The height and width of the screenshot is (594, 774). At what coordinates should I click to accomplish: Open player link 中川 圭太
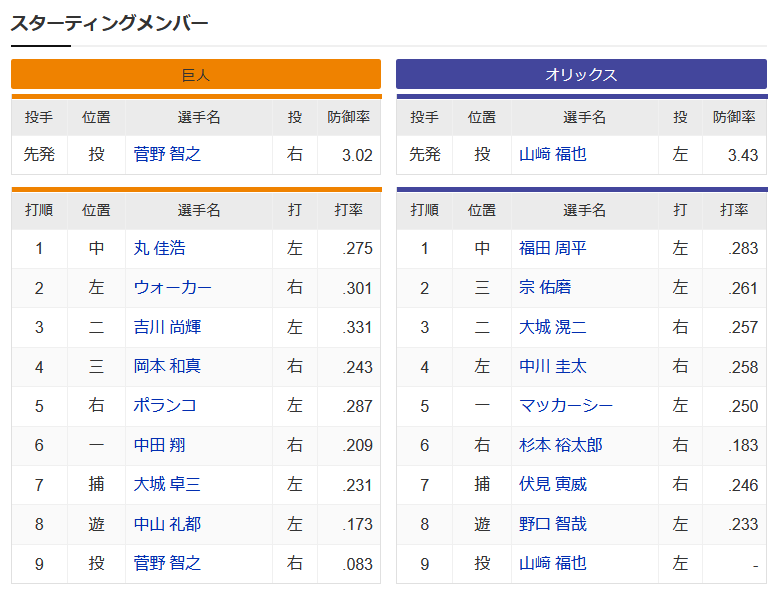[x=553, y=366]
